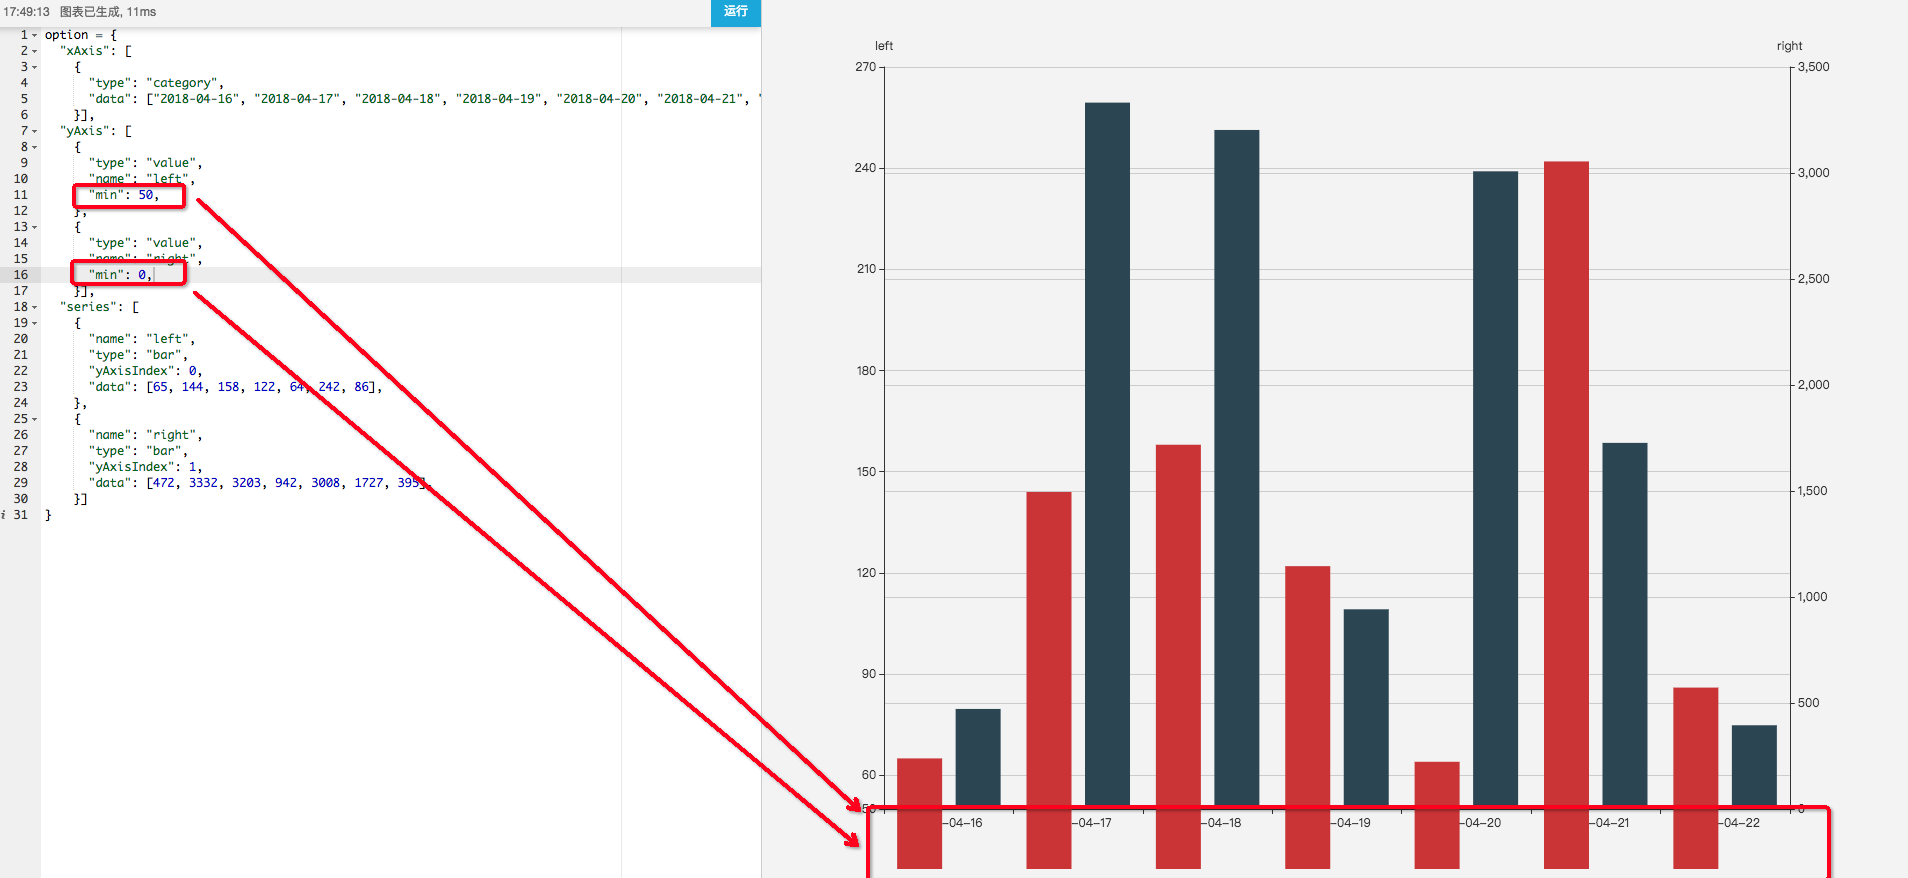Click the dark right bar for 04-22

click(1754, 765)
